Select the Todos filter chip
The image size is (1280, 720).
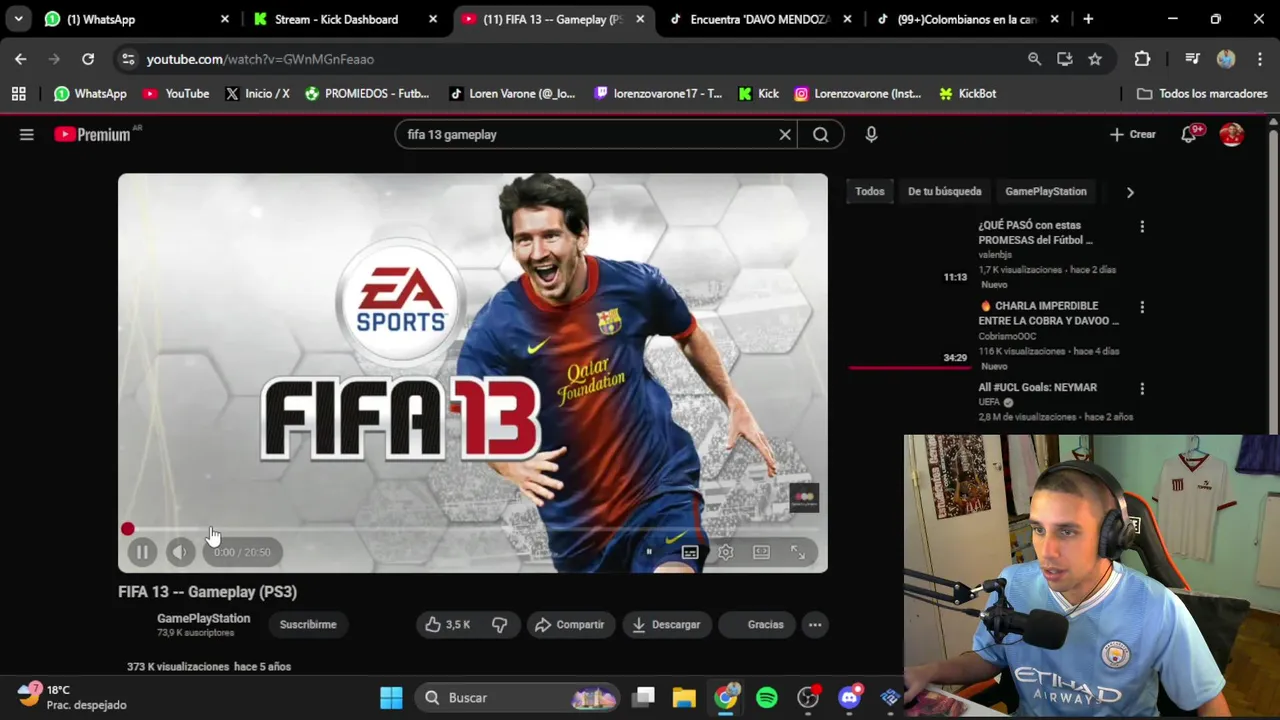pos(870,191)
